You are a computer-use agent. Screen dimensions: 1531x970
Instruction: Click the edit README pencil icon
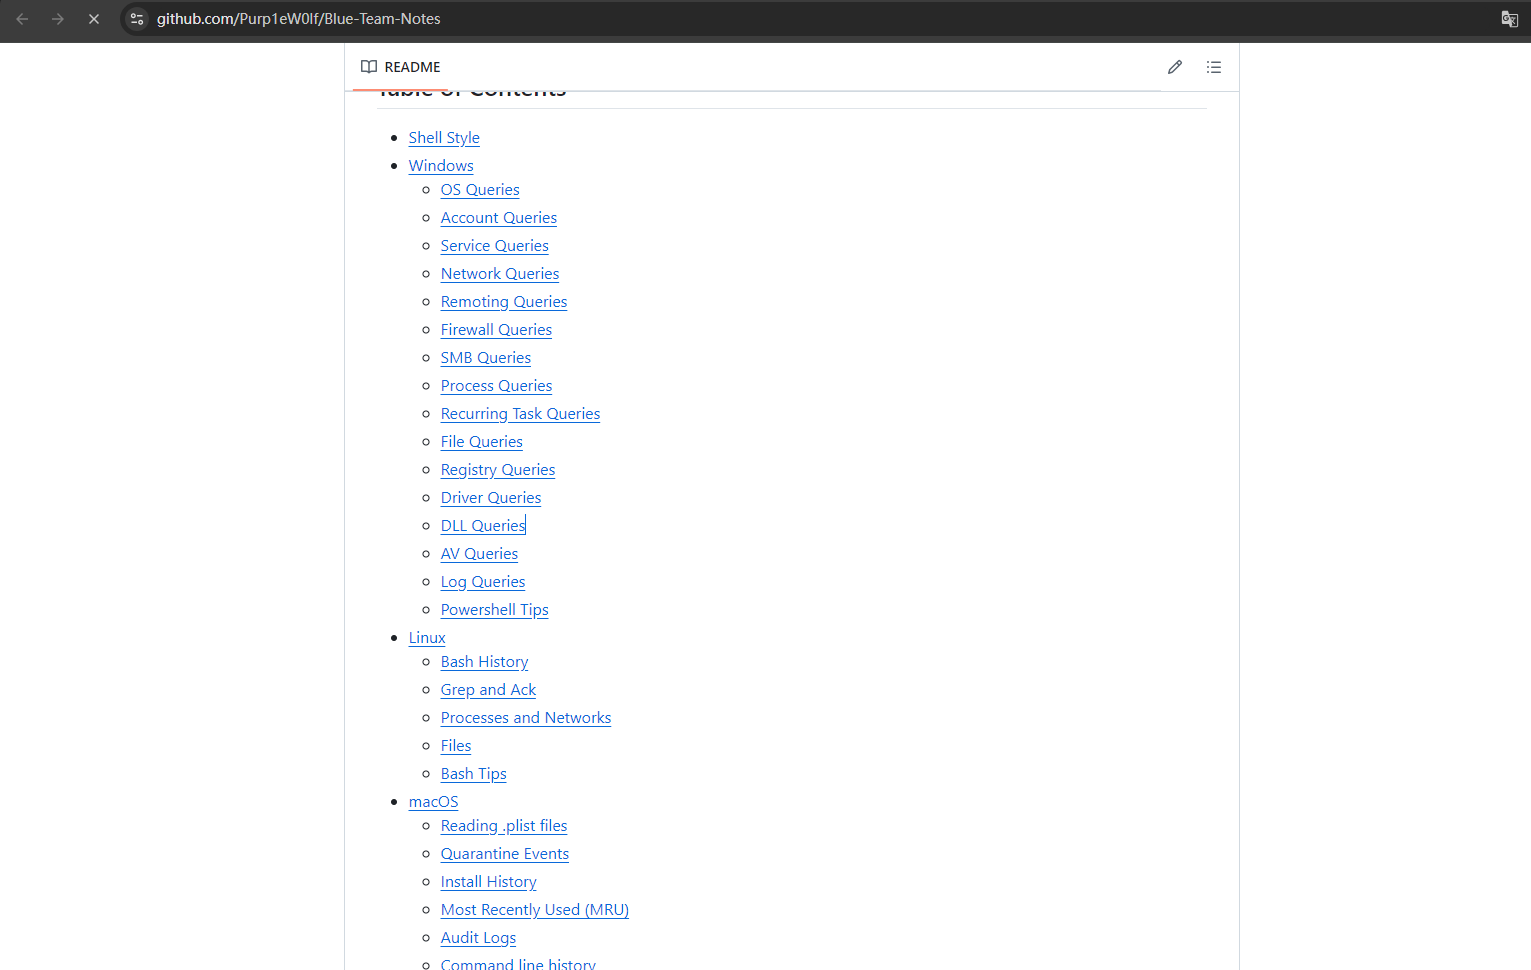tap(1175, 67)
